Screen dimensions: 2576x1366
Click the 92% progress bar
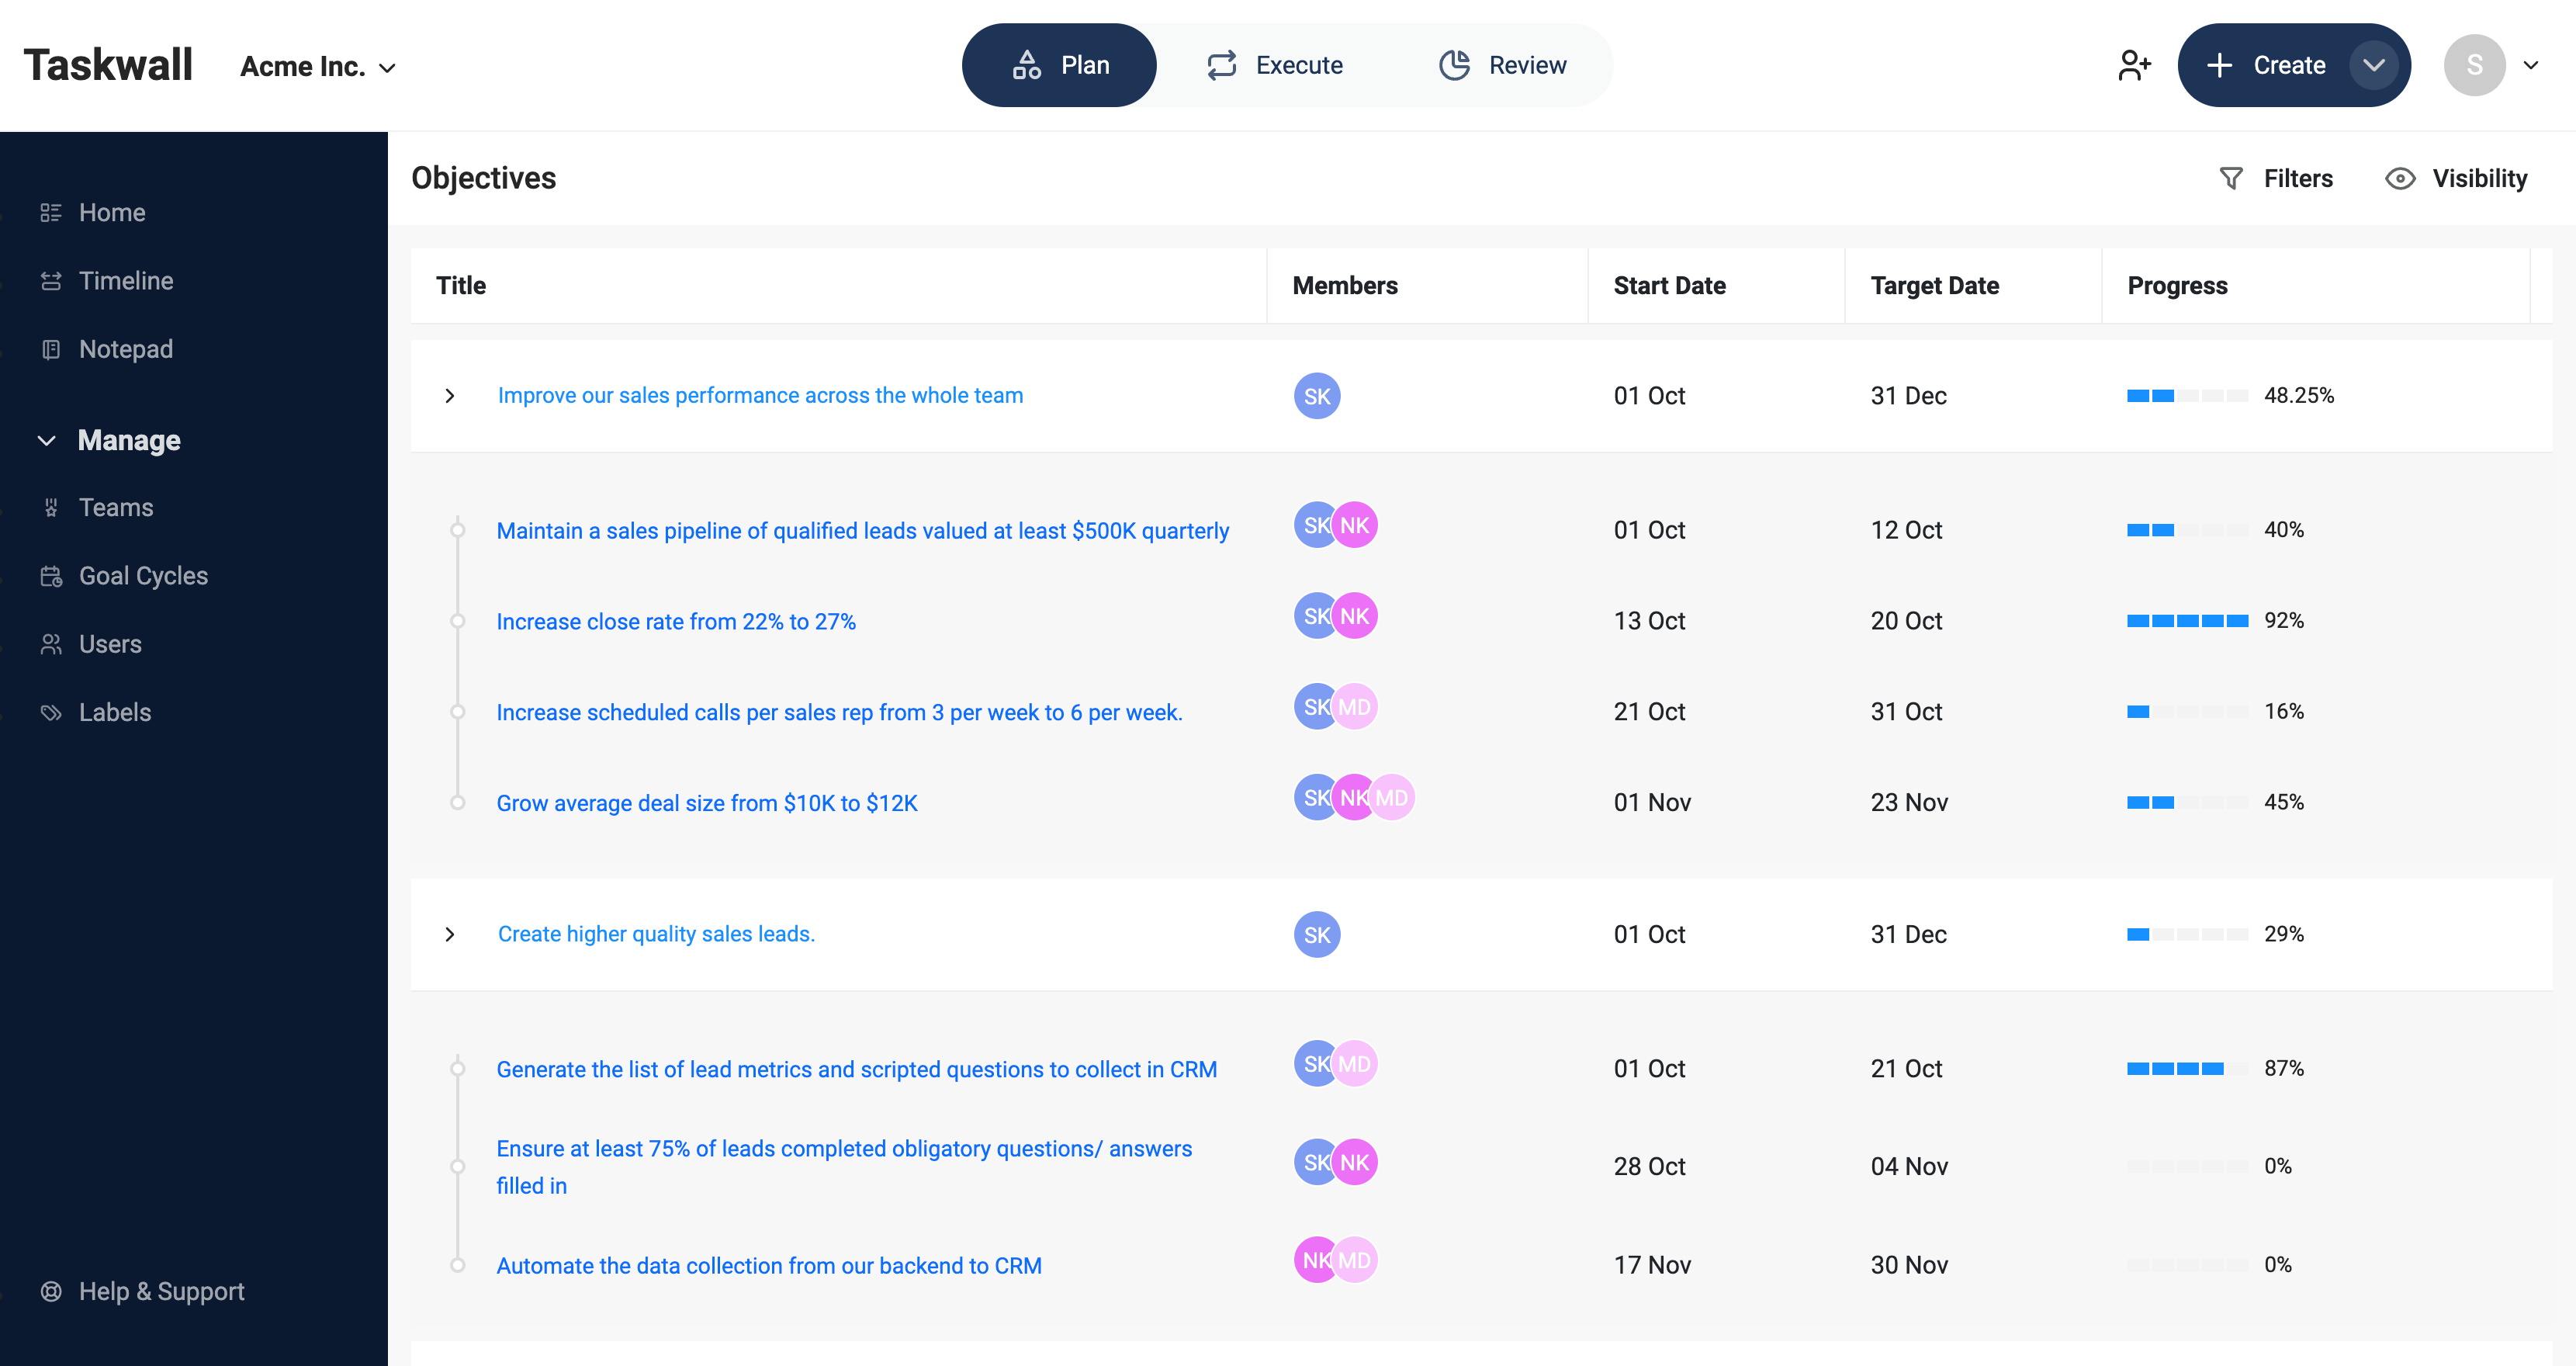tap(2187, 621)
